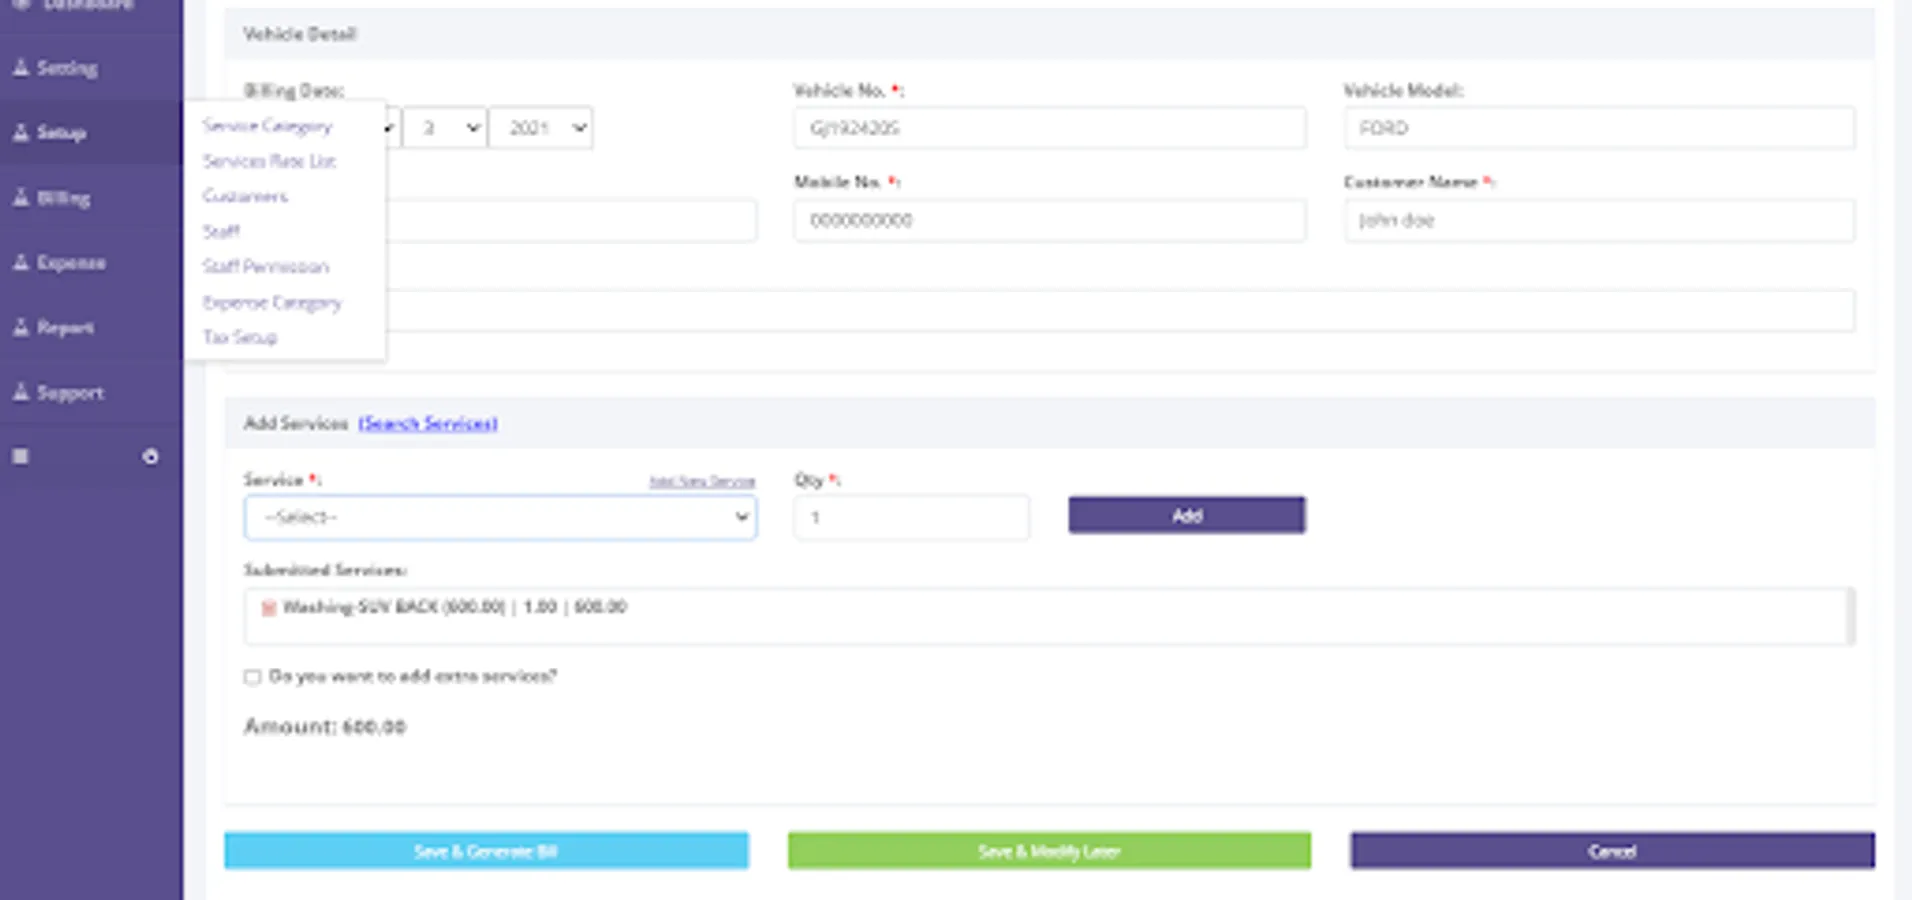Screen dimensions: 1912x900
Task: Click the submitted services list scrollbar
Action: pos(1851,616)
